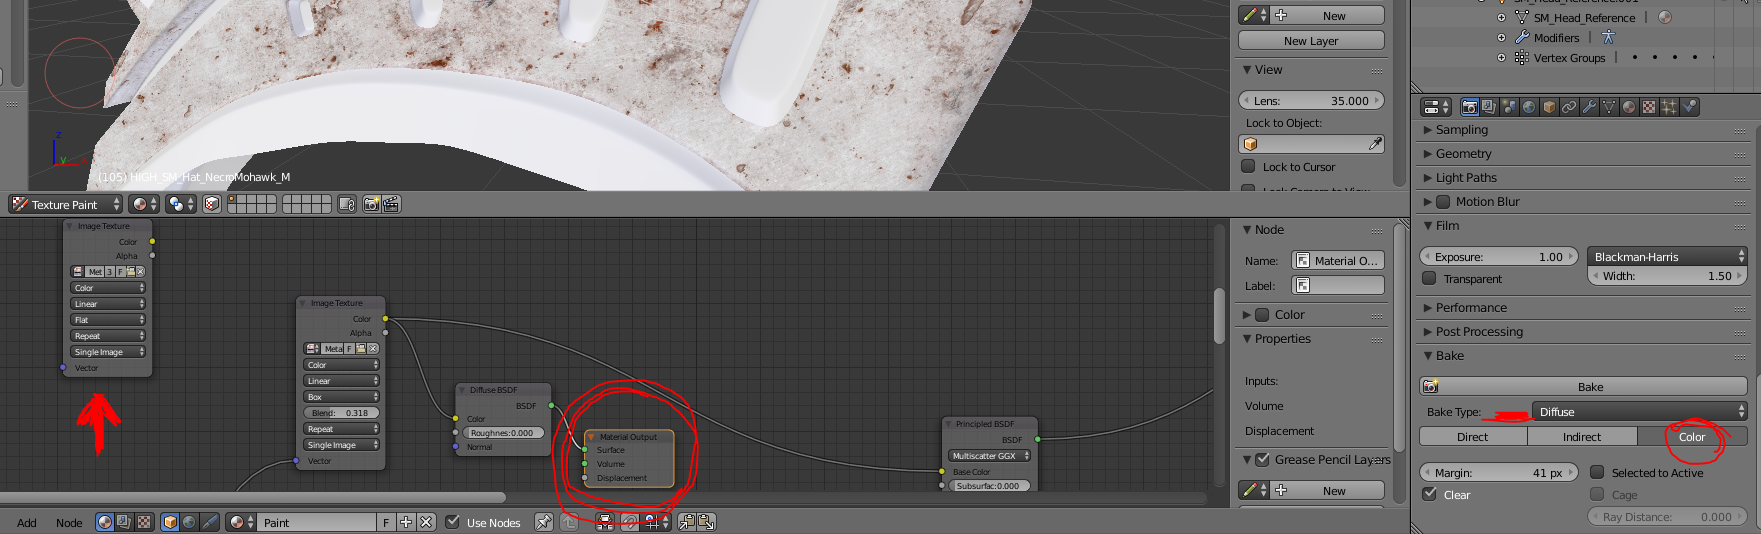This screenshot has width=1761, height=534.
Task: Open Modifiers properties tab with wrench icon
Action: [1590, 107]
